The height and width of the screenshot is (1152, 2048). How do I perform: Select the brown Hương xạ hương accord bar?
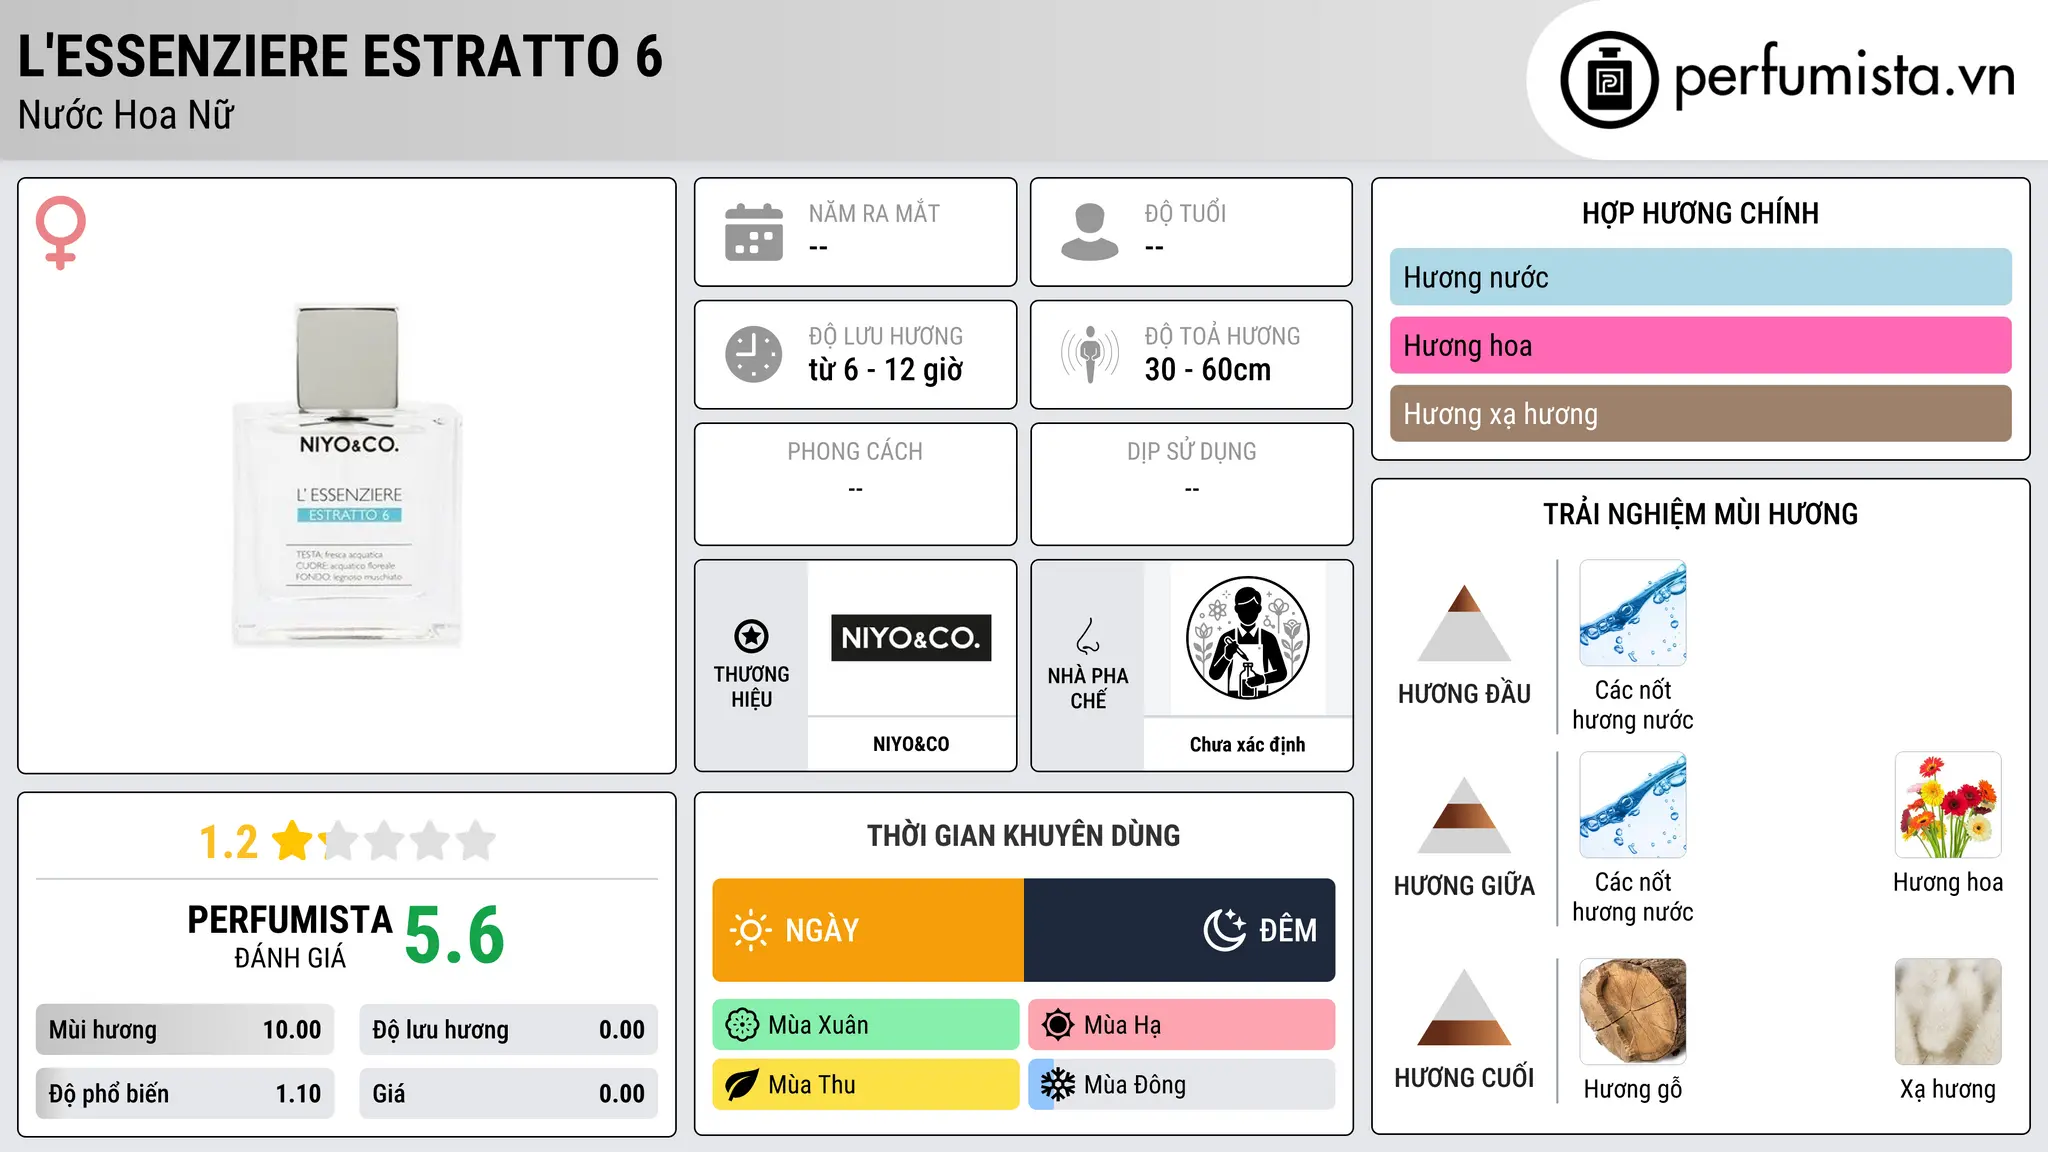click(x=1700, y=414)
